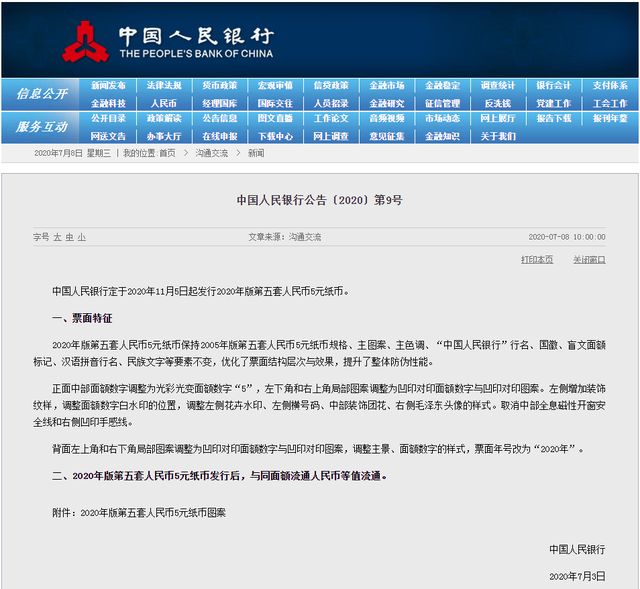
Task: Open the 网上调查 service link
Action: [331, 136]
